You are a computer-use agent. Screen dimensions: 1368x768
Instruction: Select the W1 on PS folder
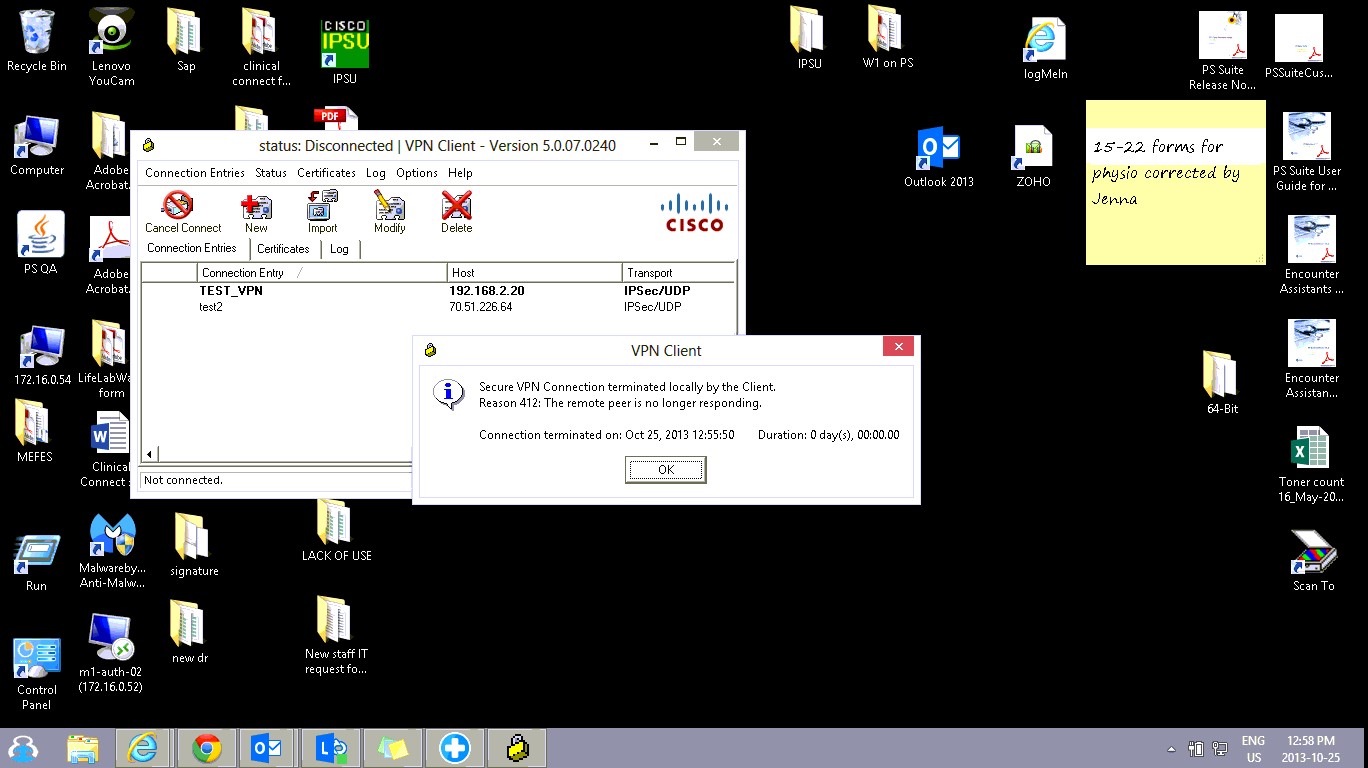(888, 37)
